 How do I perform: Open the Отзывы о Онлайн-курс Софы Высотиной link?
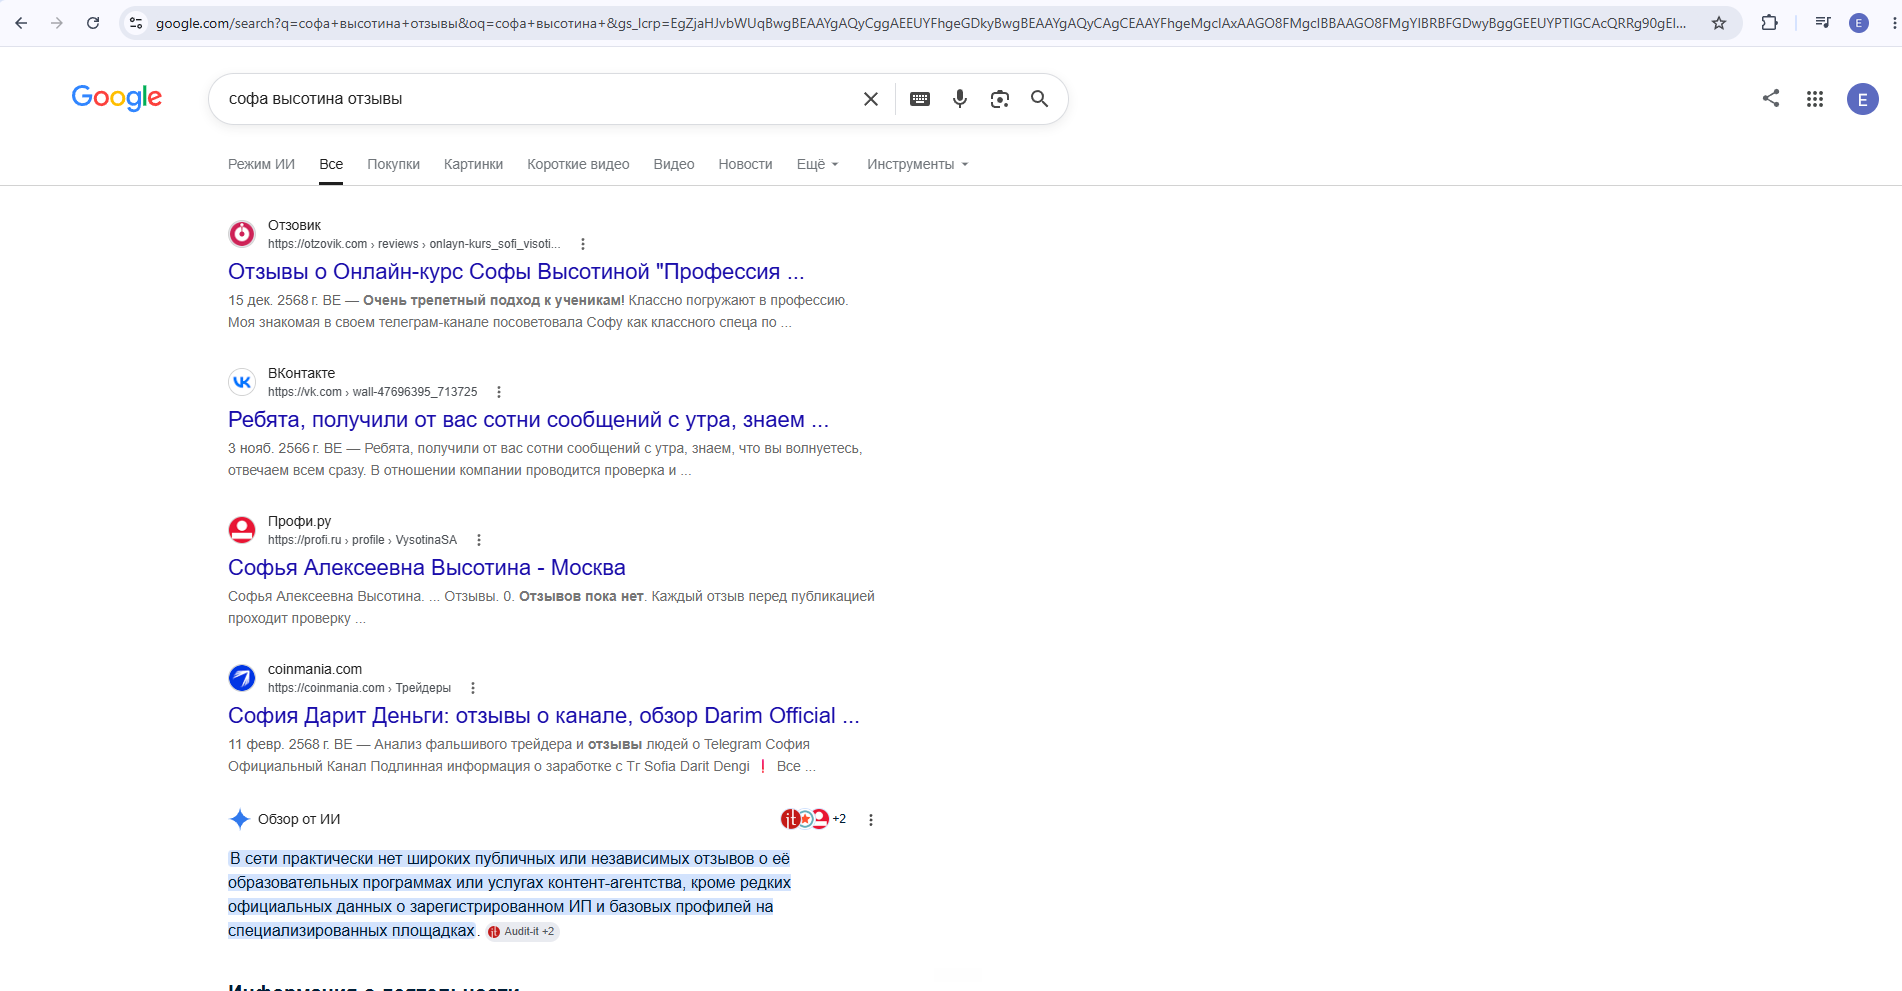tap(516, 272)
